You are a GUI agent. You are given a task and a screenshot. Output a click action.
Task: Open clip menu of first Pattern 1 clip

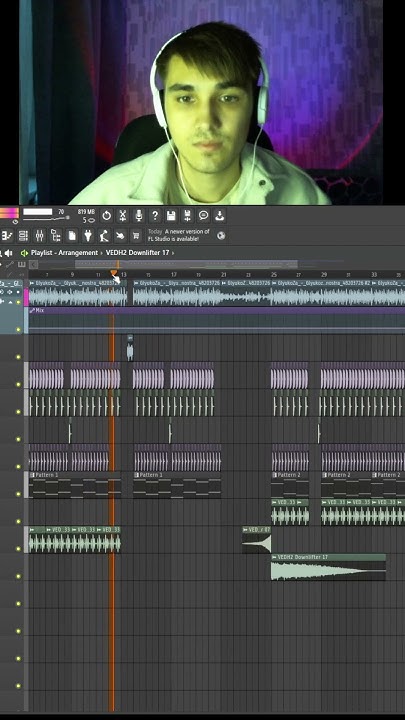(32, 475)
